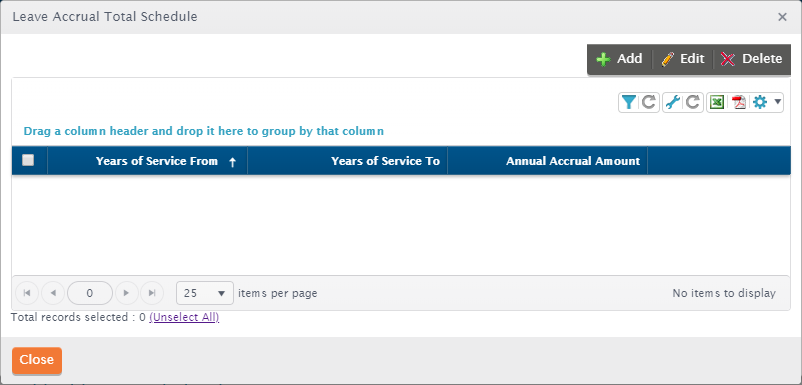802x385 pixels.
Task: Expand the arrow next to gear icon
Action: [x=777, y=102]
